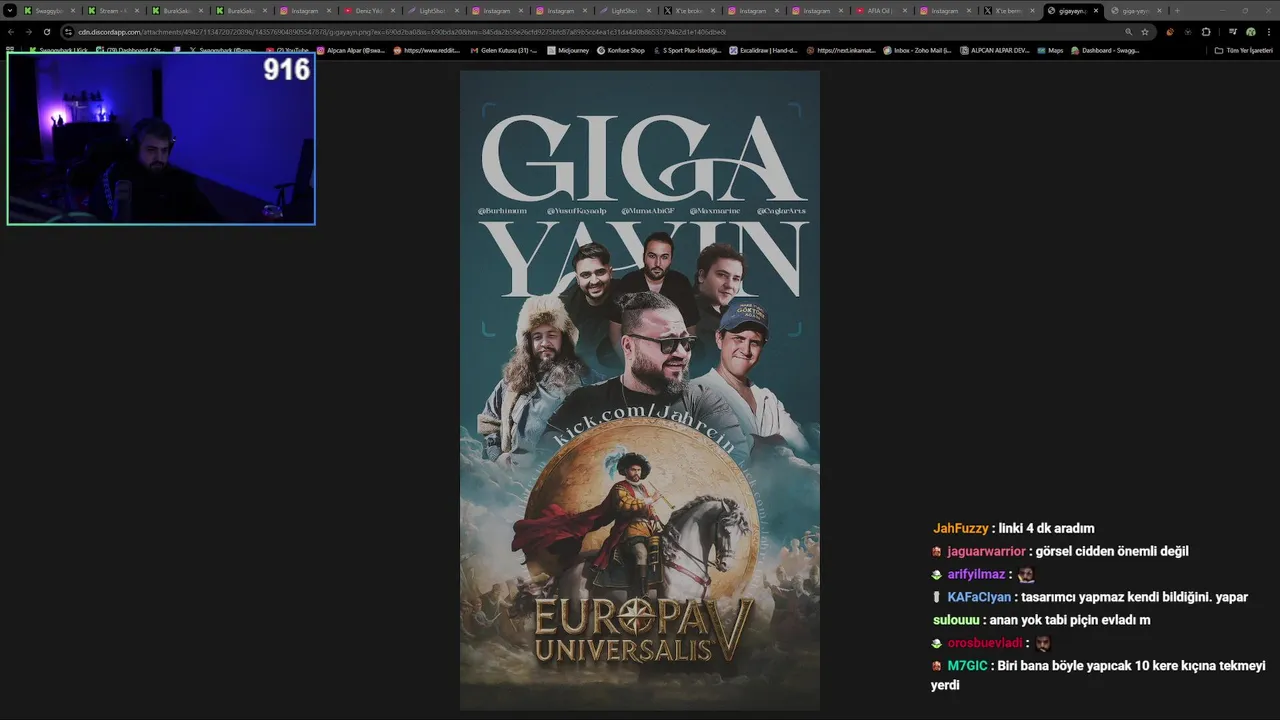Open the S Sport Plus bookmark
This screenshot has width=1280, height=720.
(687, 50)
